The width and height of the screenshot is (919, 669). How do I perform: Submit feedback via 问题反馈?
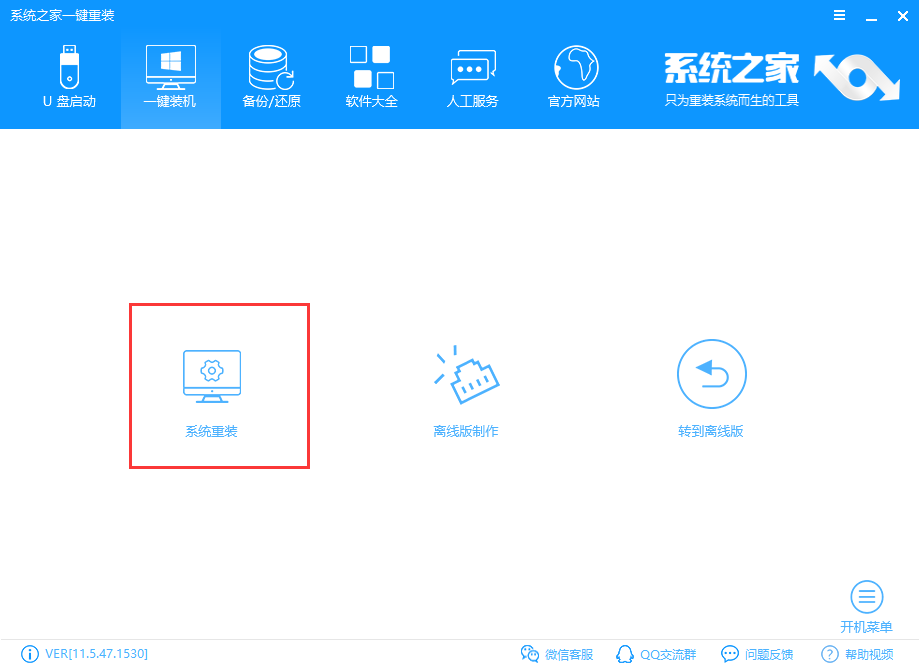coord(755,654)
